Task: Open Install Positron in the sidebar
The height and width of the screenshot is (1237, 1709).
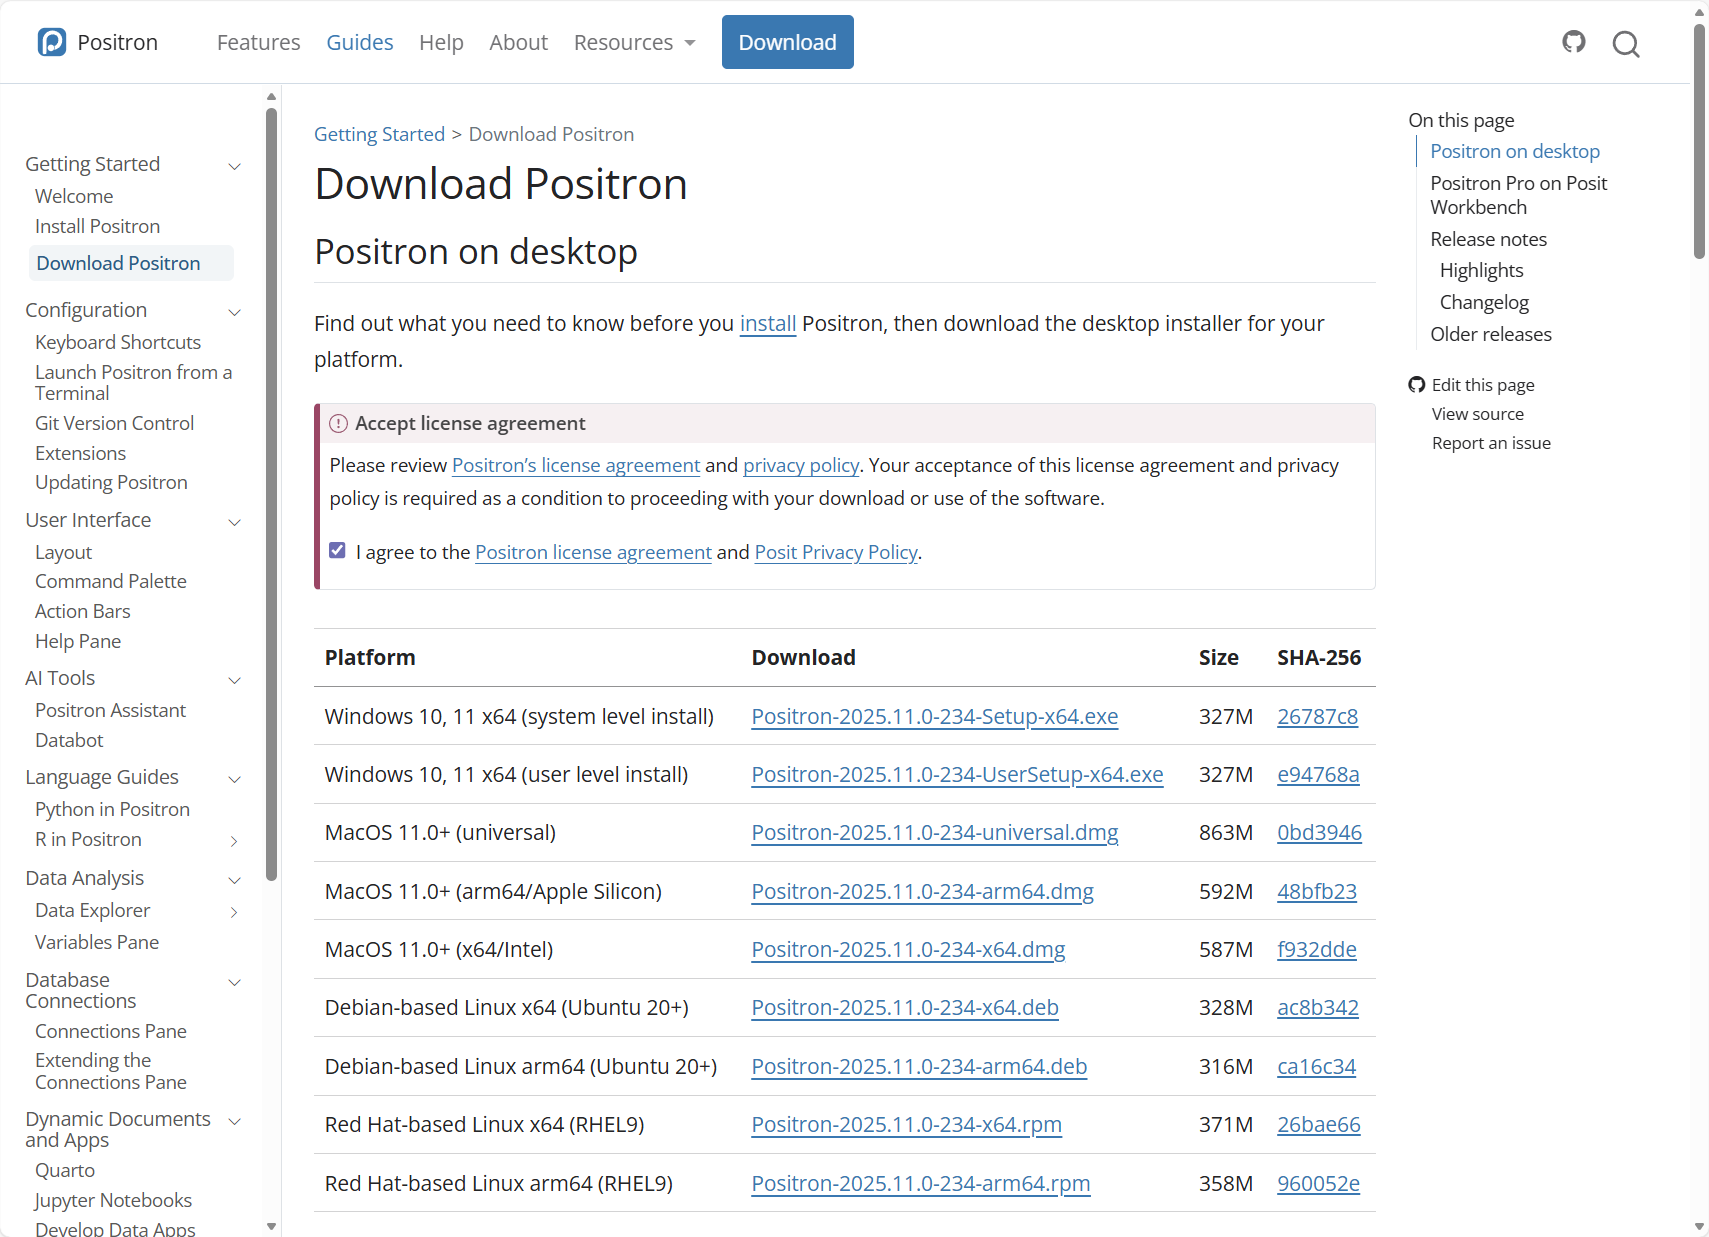Action: 97,226
